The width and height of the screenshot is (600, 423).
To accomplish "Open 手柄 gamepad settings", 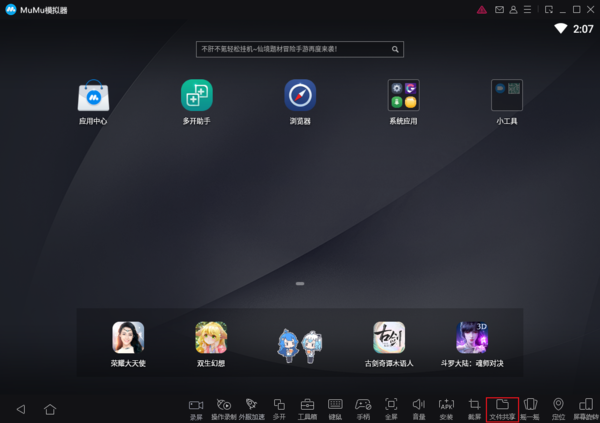I will point(363,409).
